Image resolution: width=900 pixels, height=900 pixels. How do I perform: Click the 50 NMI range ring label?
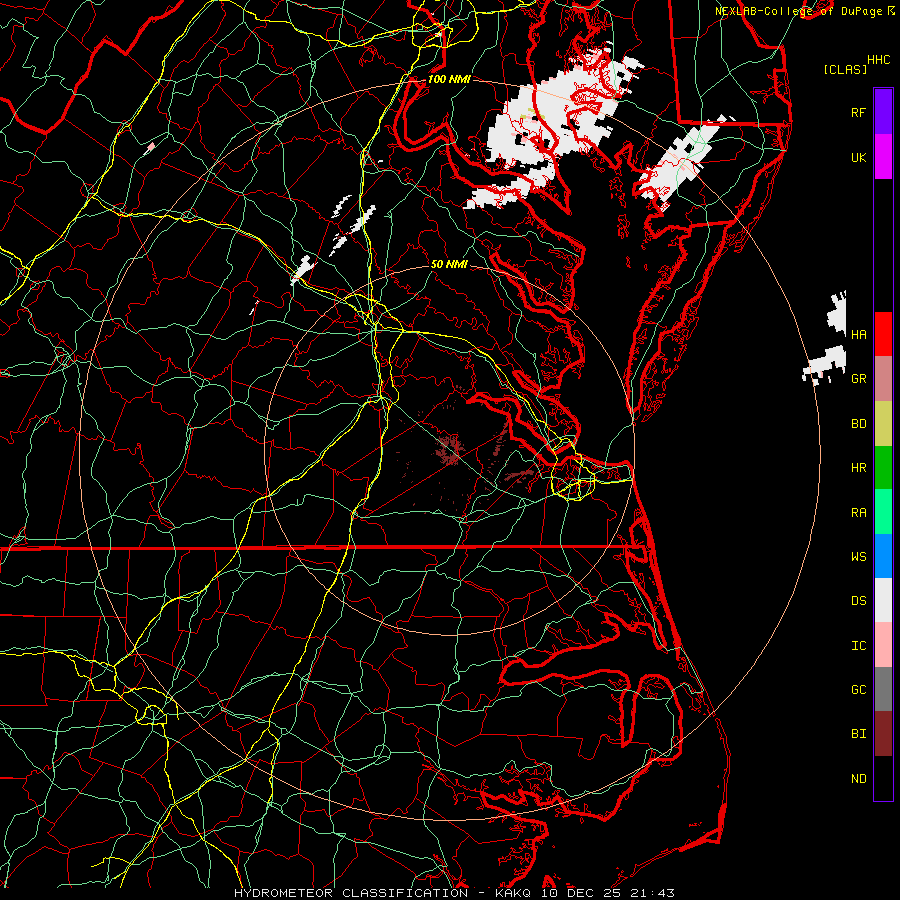449,264
